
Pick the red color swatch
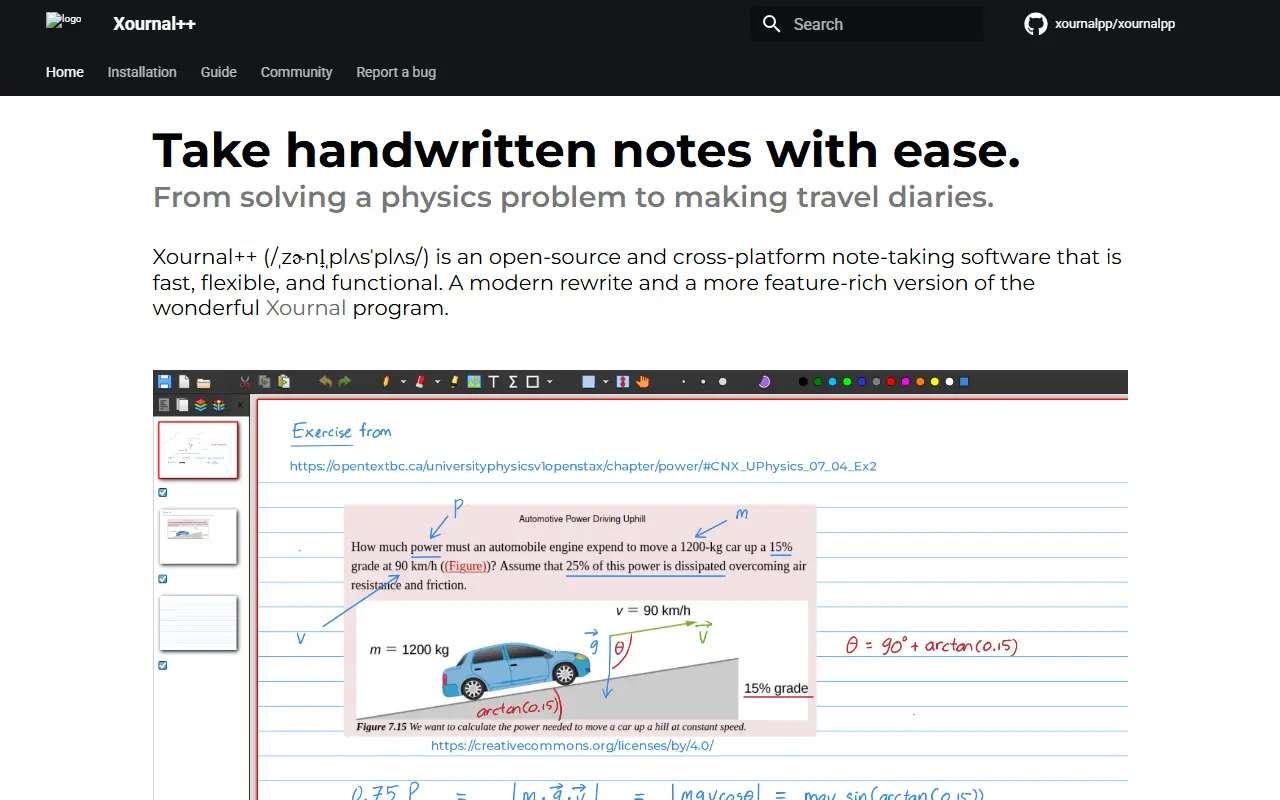coord(891,382)
